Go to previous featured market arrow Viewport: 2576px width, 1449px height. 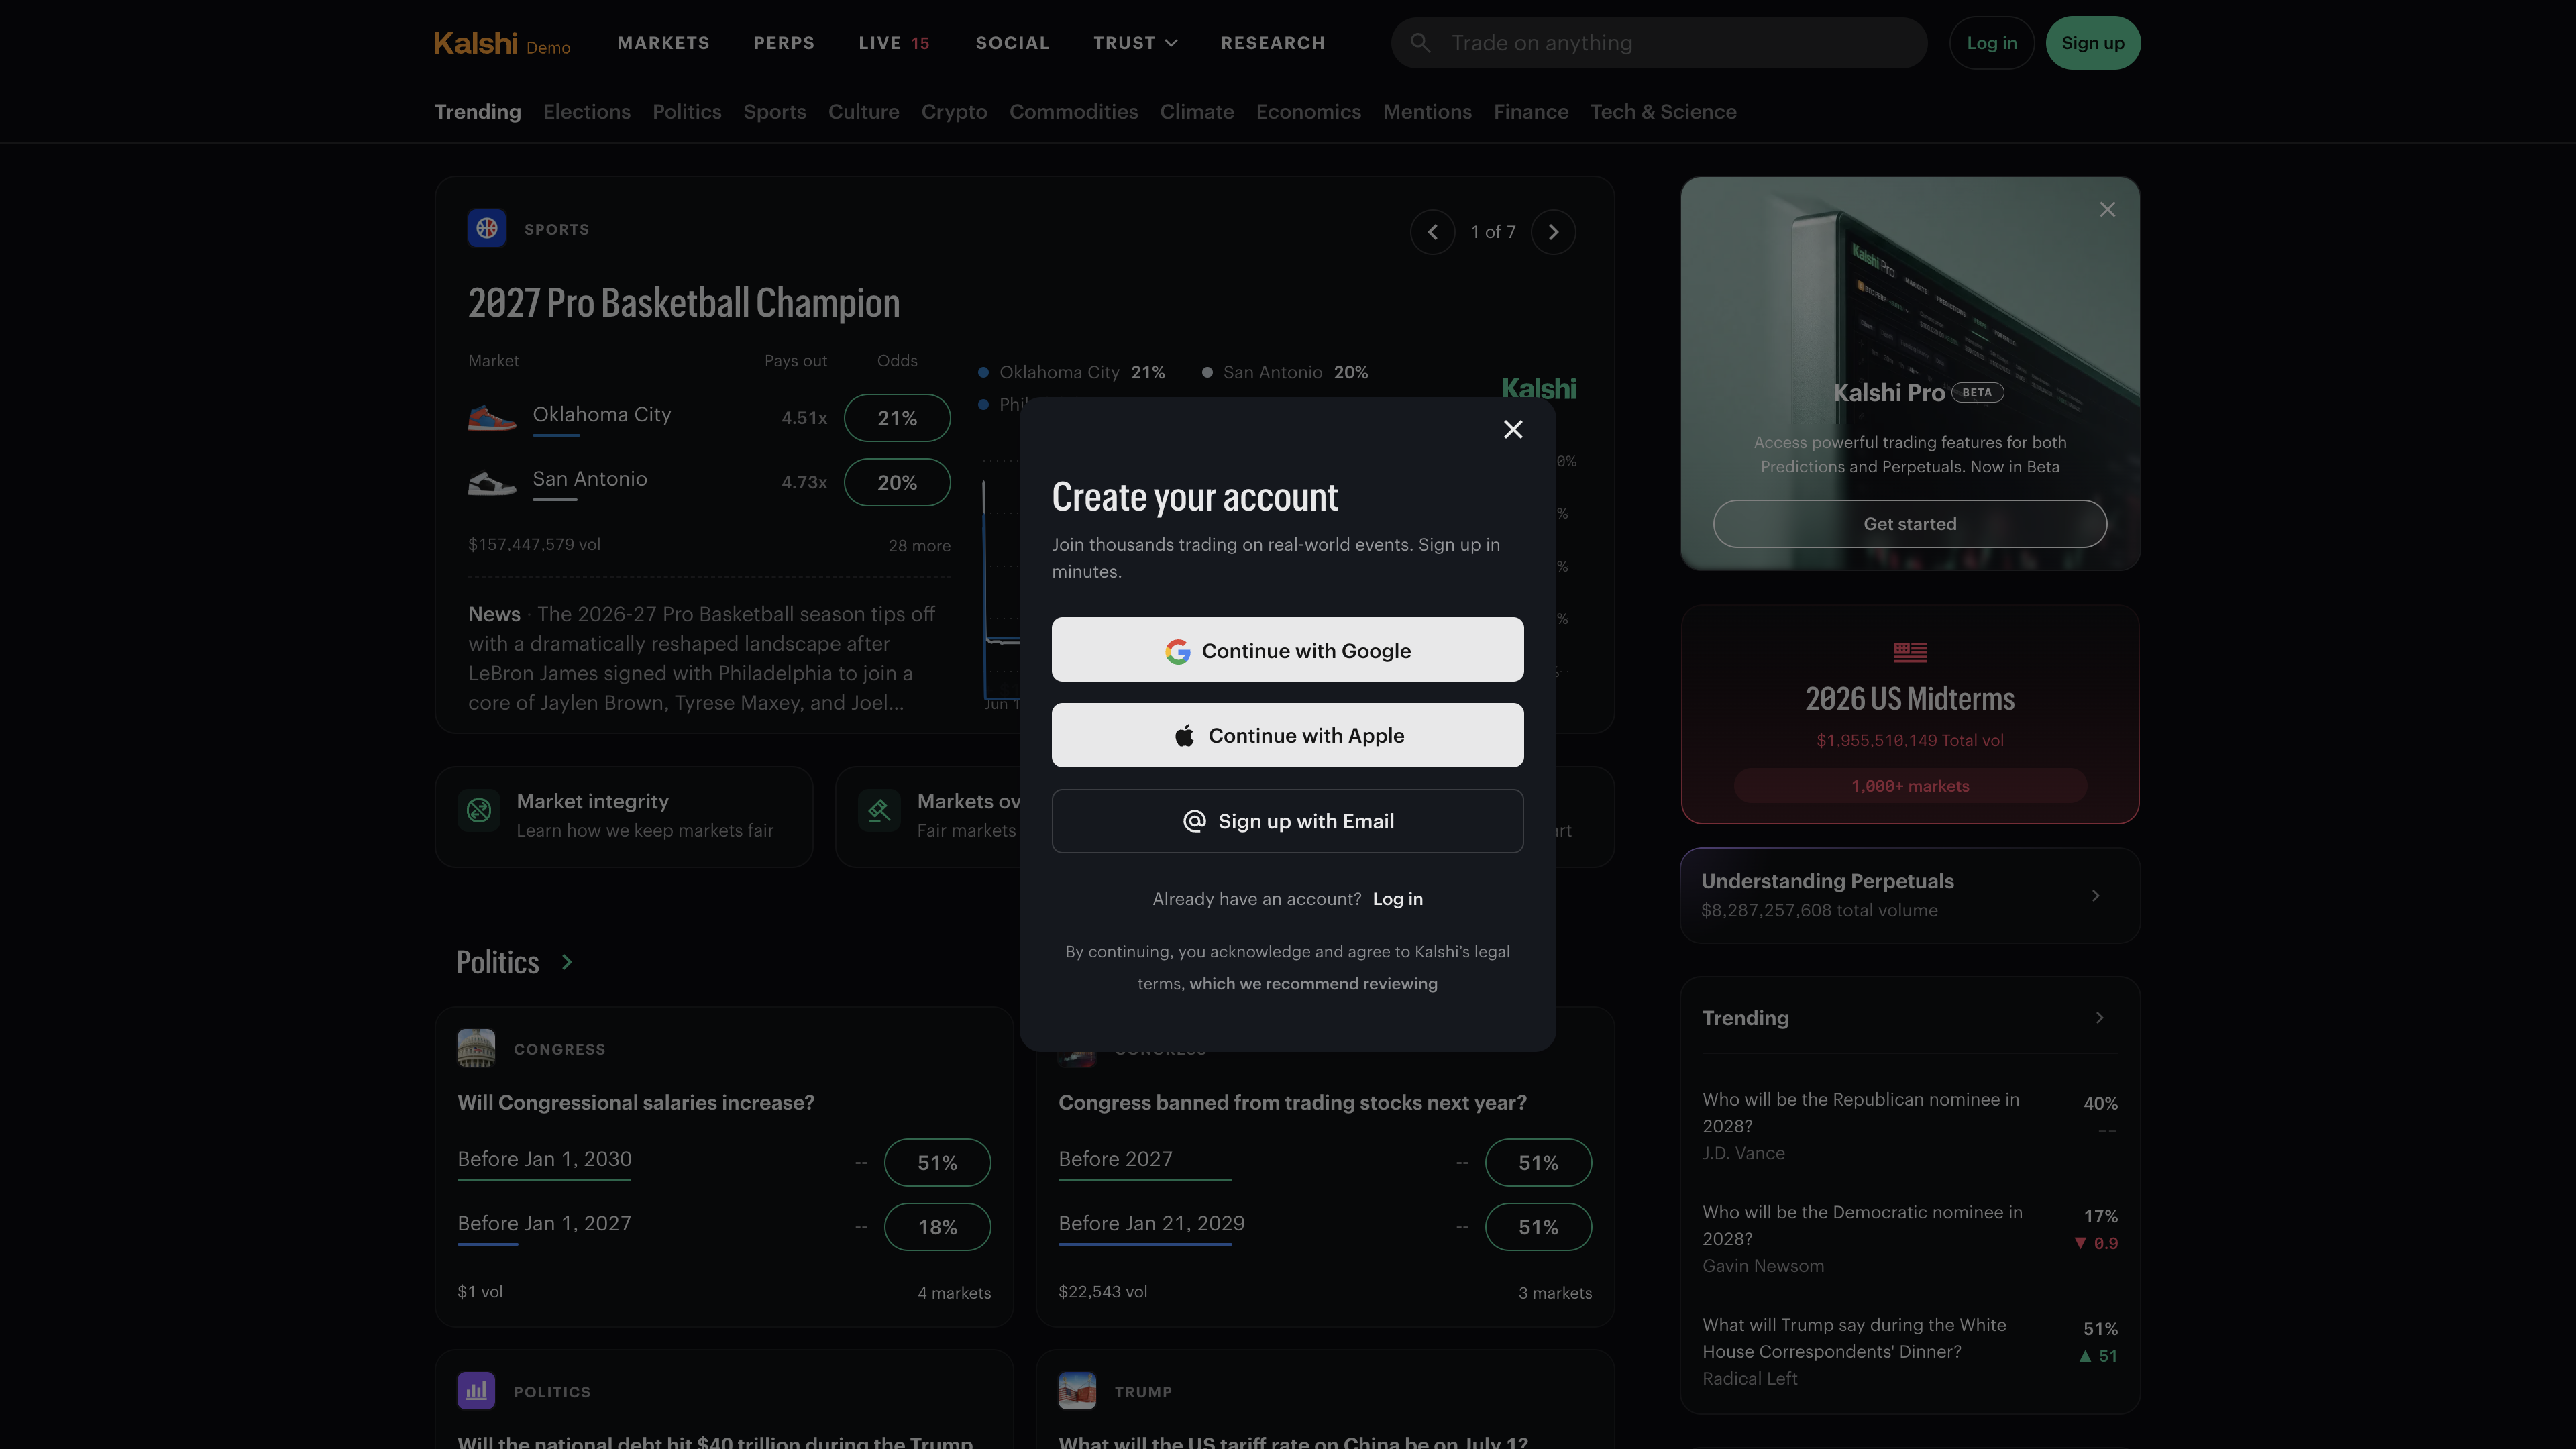coord(1432,232)
